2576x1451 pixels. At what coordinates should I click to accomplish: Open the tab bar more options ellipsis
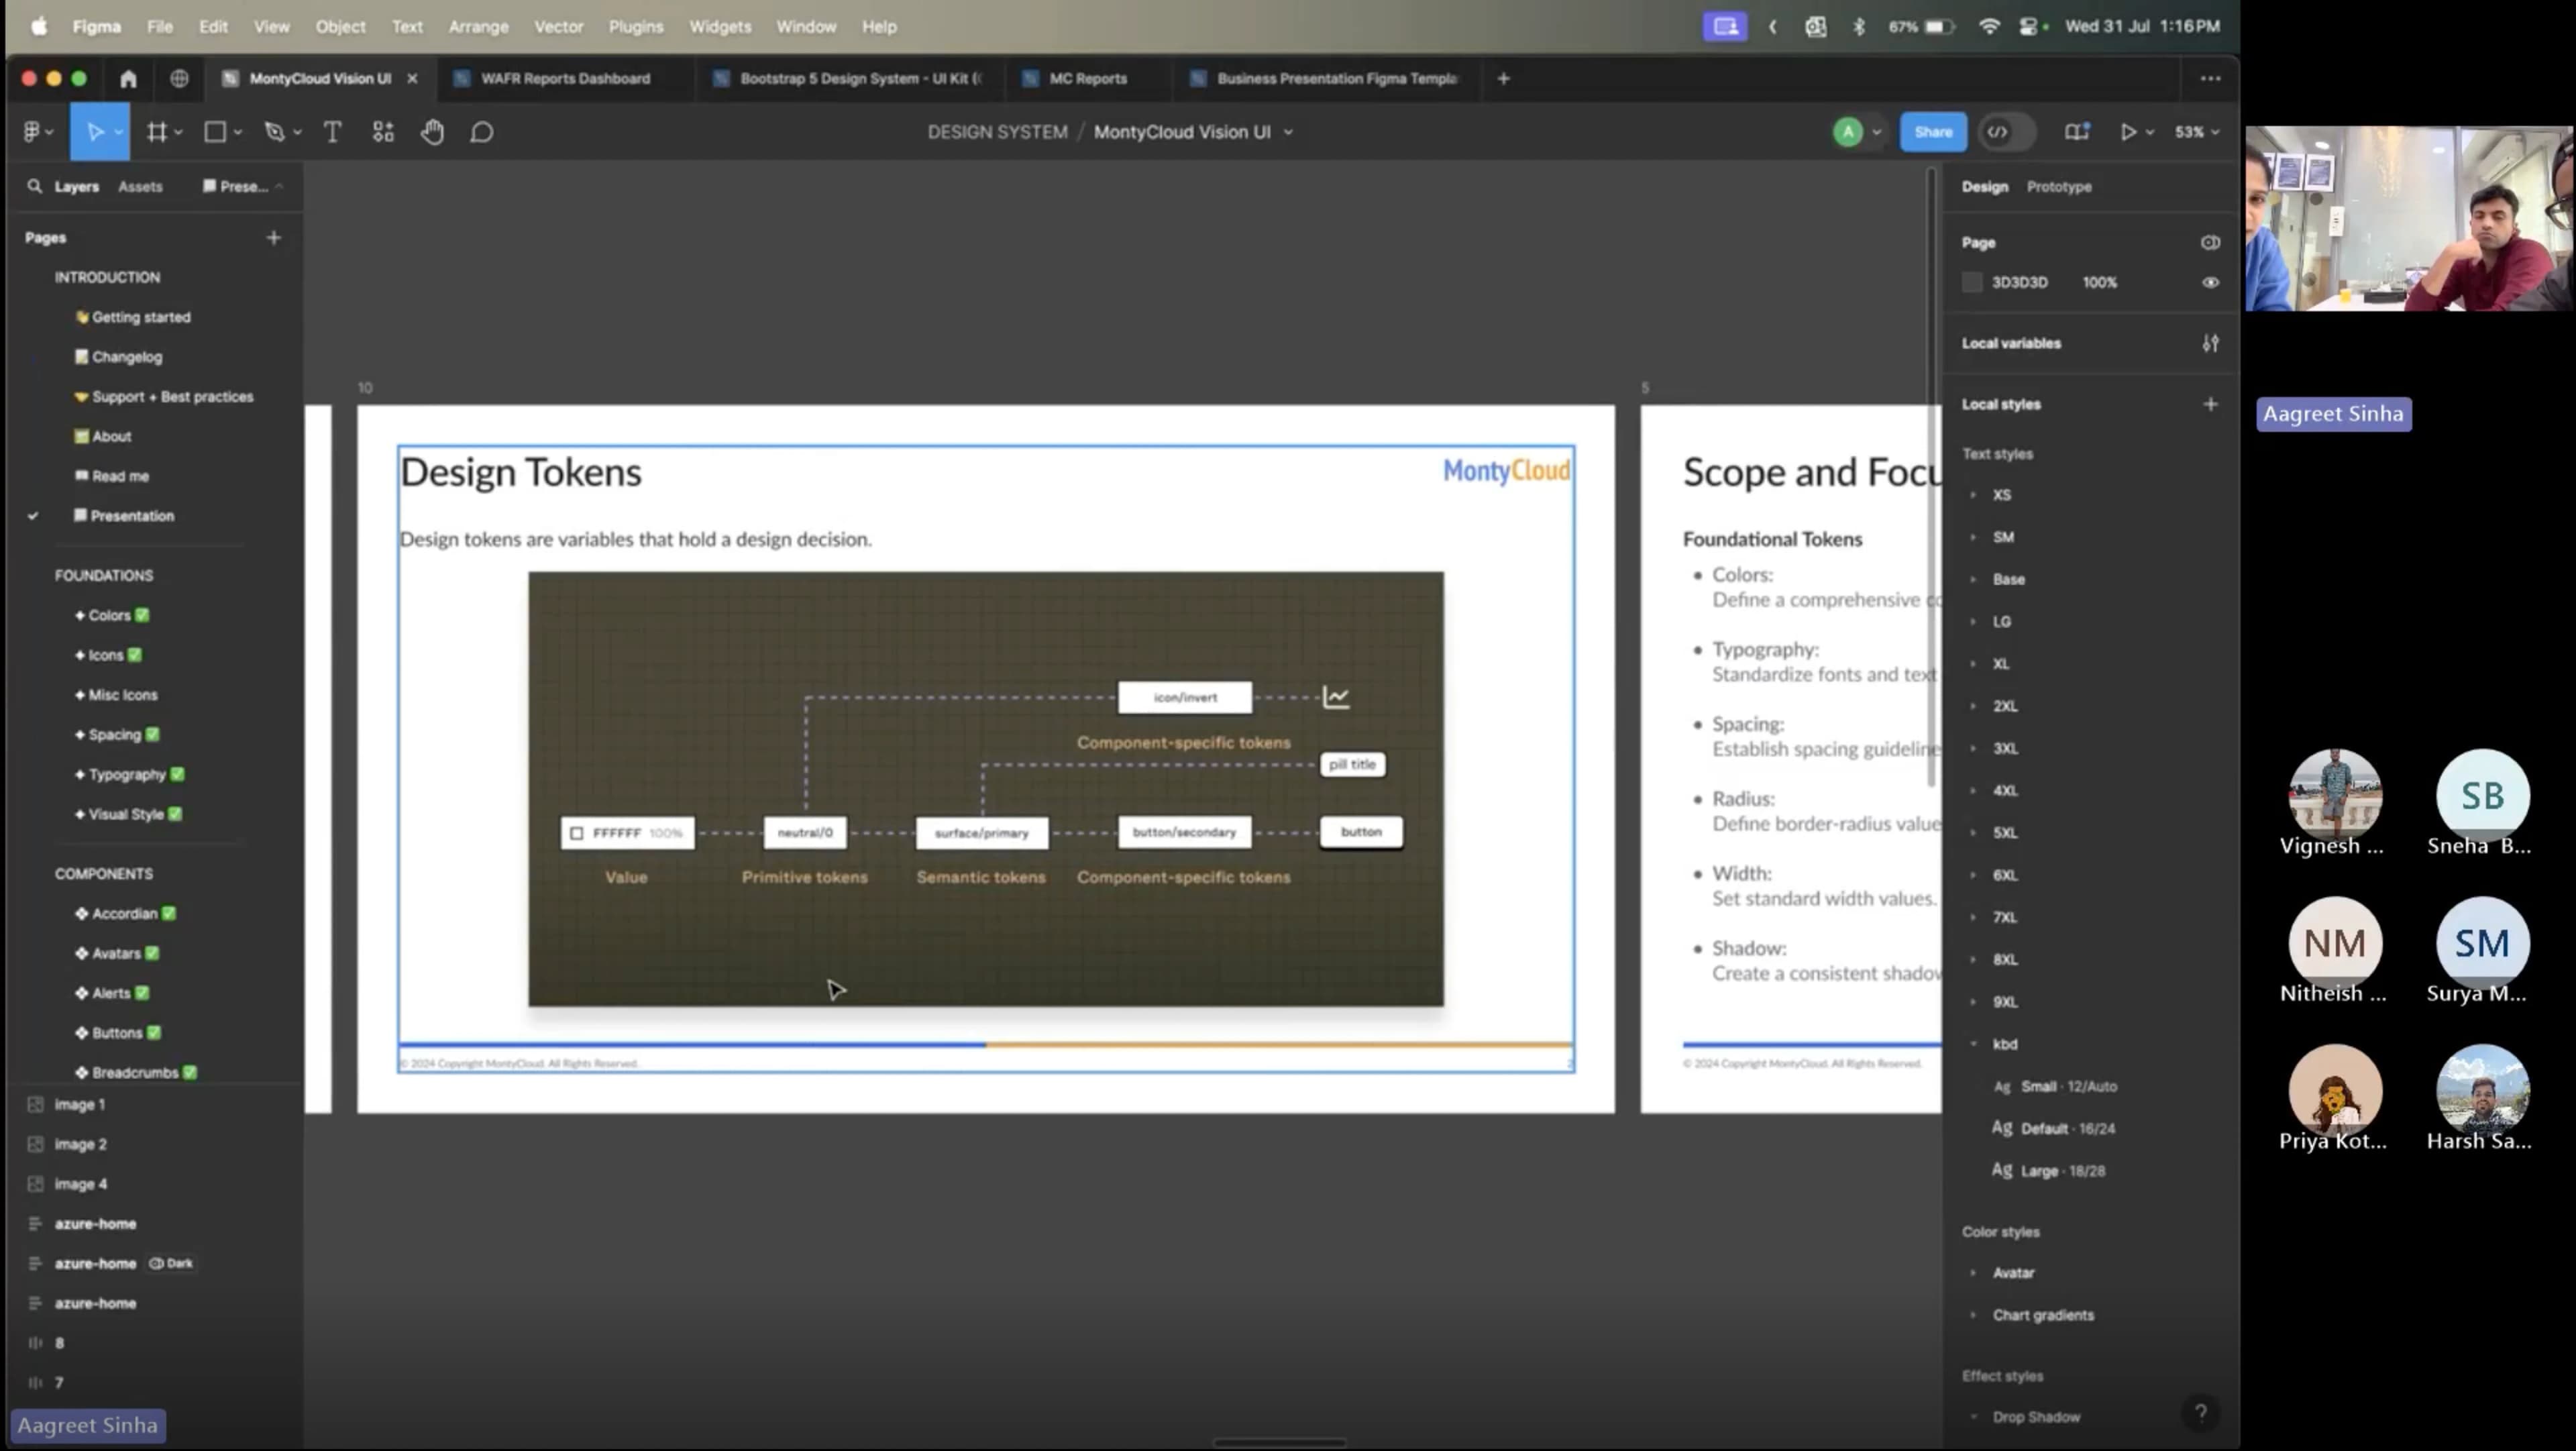tap(2210, 78)
